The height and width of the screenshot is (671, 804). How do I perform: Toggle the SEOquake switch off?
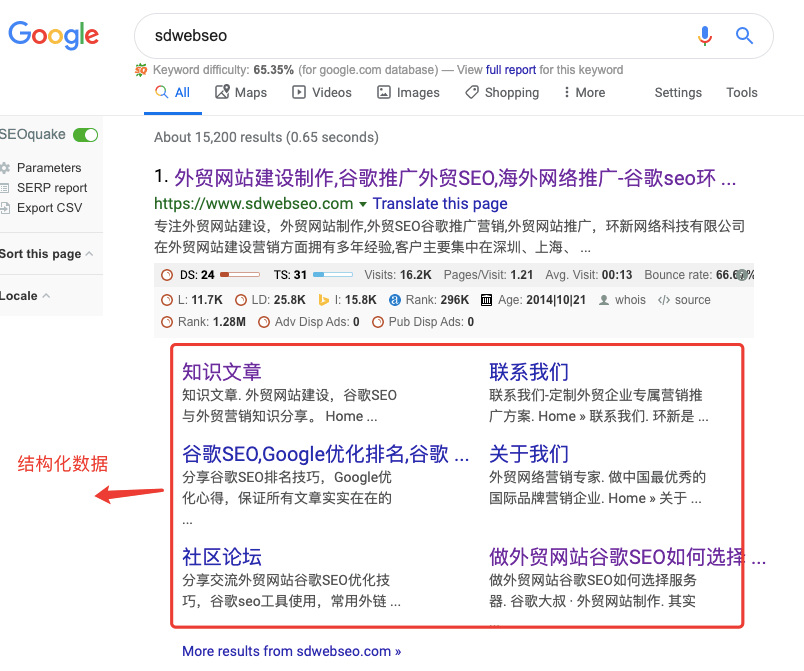(x=85, y=135)
